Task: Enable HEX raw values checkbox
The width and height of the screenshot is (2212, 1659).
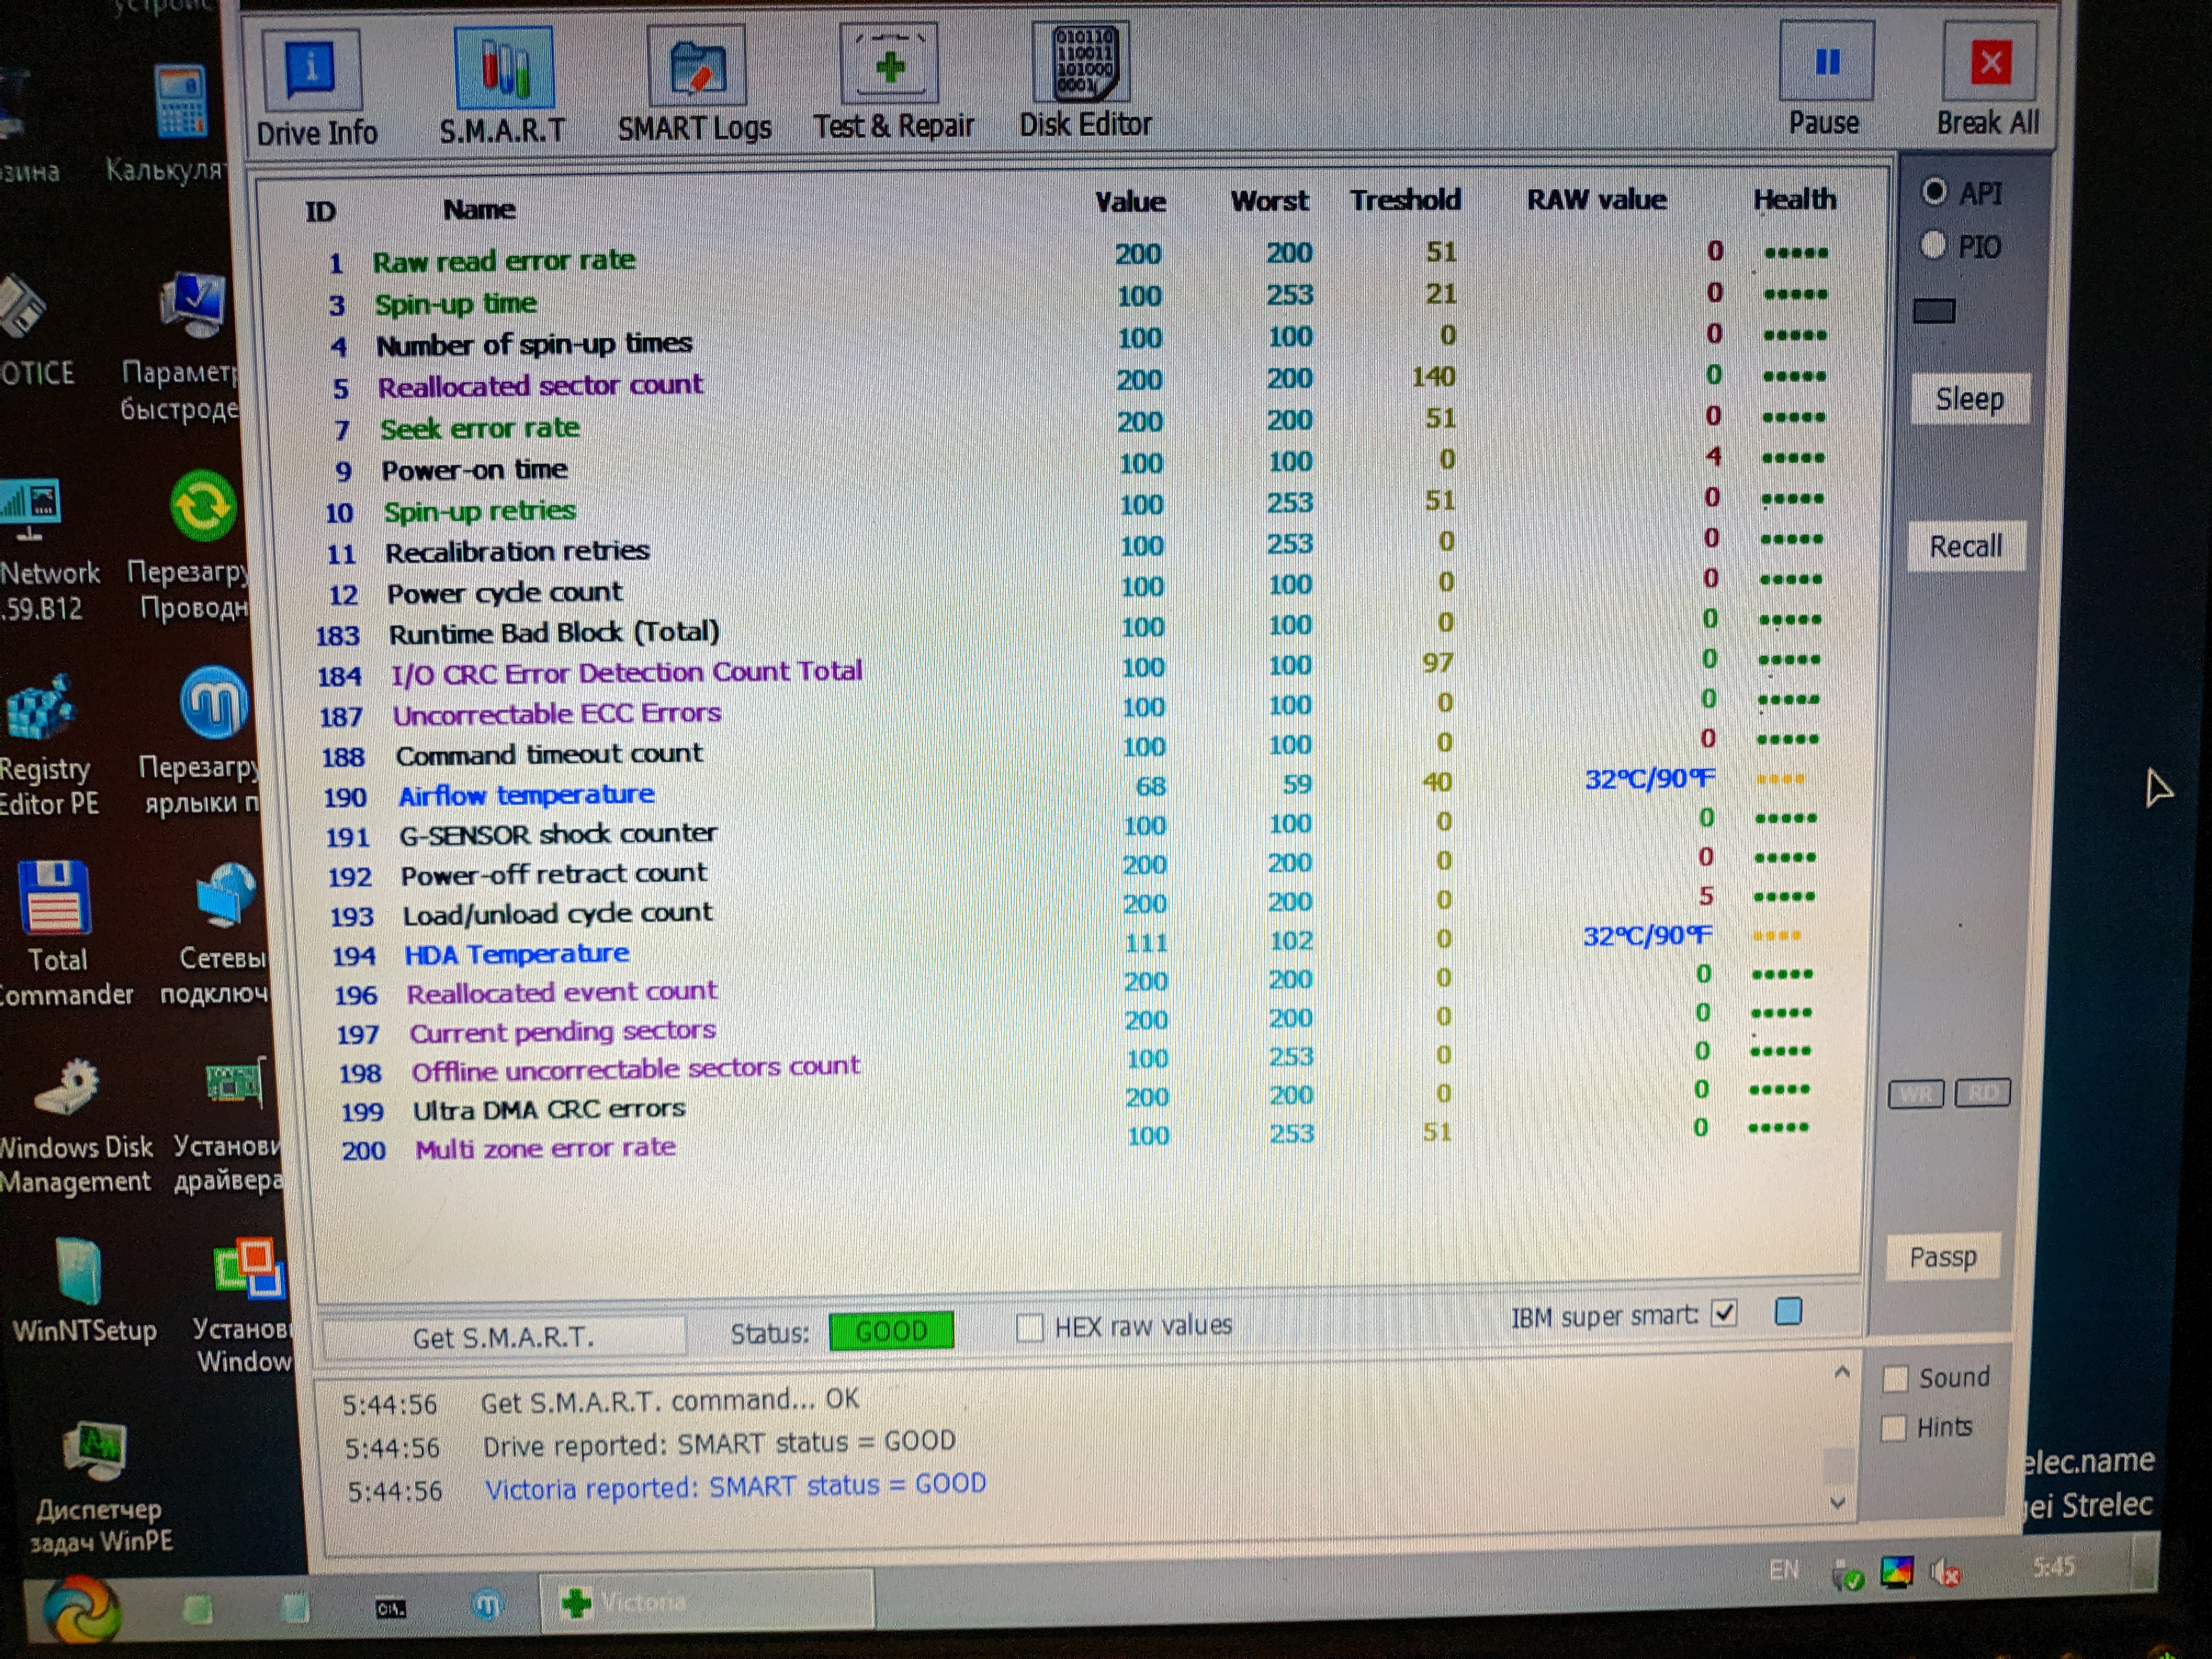Action: (1029, 1328)
